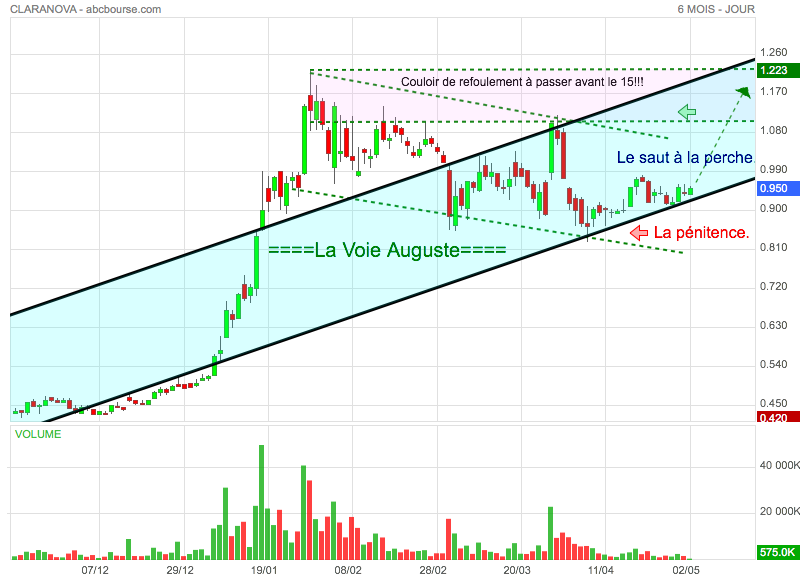This screenshot has width=800, height=580.
Task: Click the 0.720 price axis label
Action: [773, 287]
